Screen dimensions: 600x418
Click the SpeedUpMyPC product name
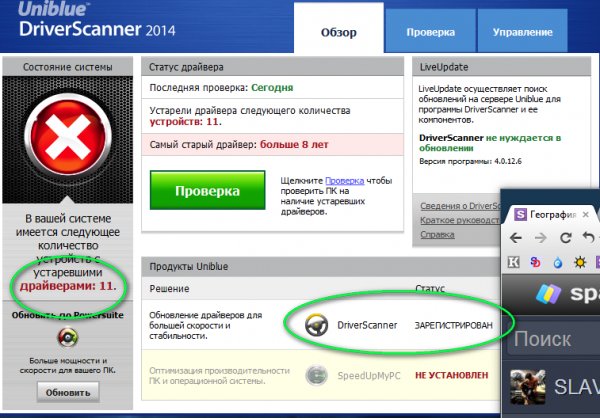369,376
